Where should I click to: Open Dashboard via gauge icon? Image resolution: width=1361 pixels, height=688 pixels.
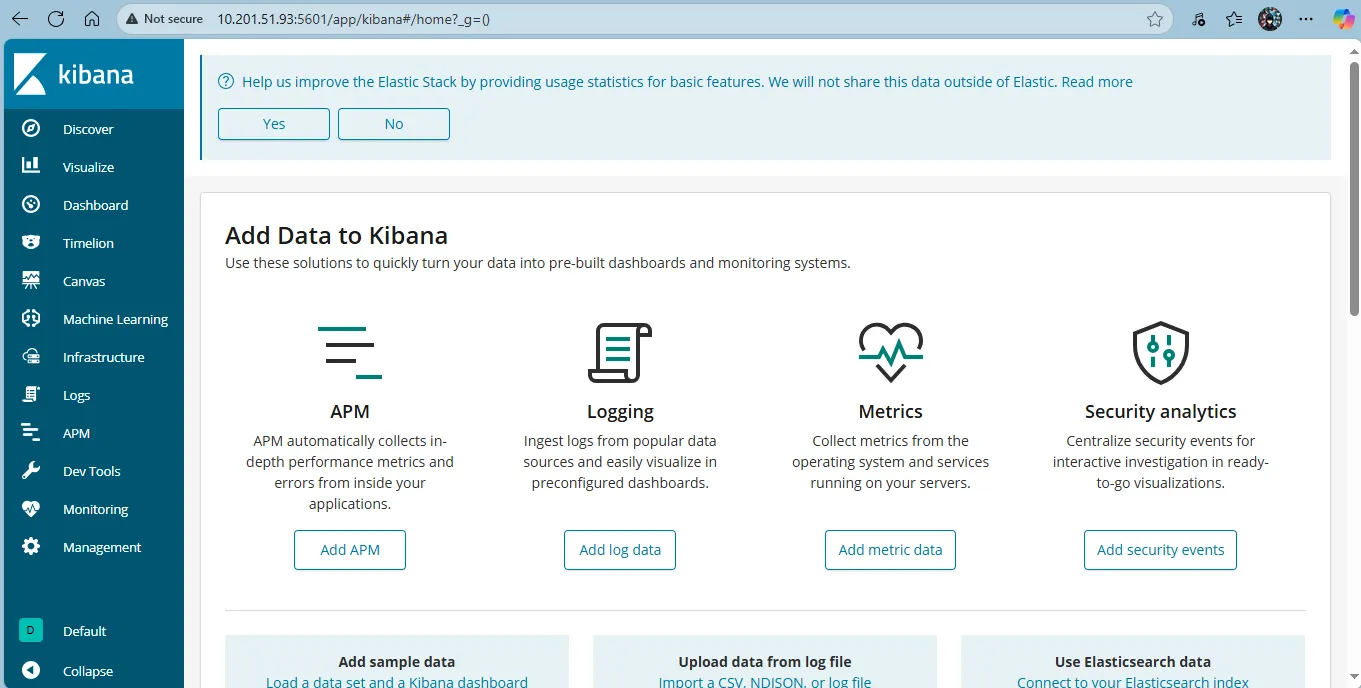click(31, 204)
